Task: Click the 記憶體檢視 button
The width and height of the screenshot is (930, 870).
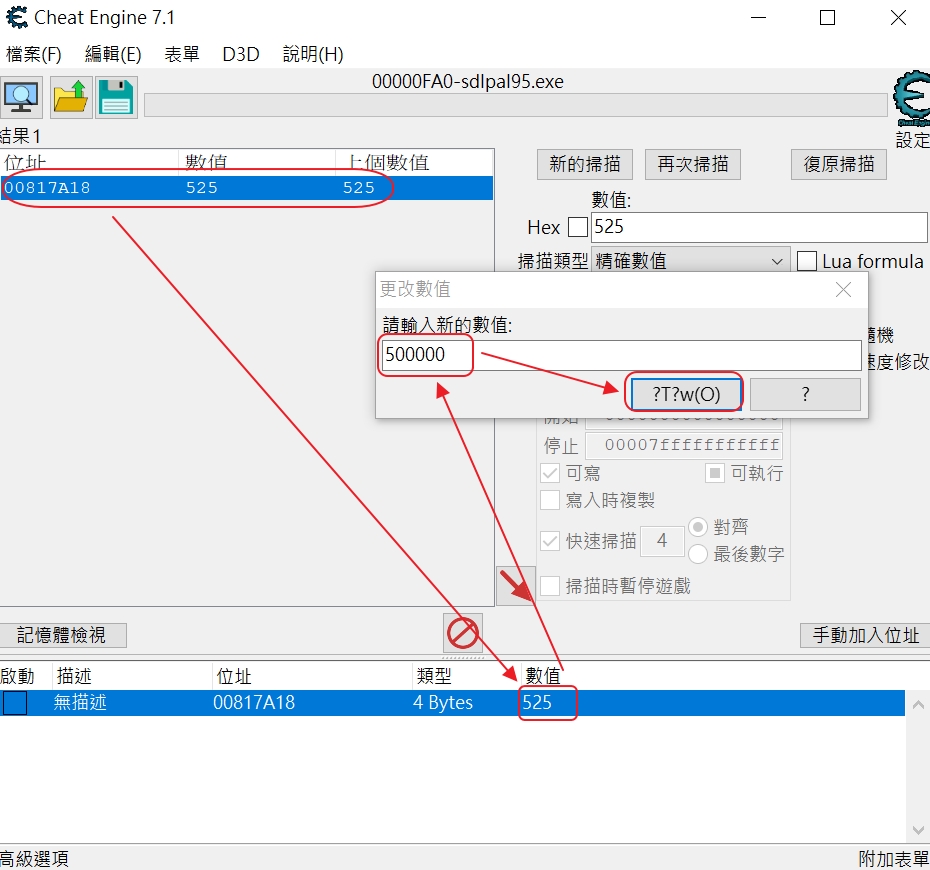Action: tap(62, 635)
